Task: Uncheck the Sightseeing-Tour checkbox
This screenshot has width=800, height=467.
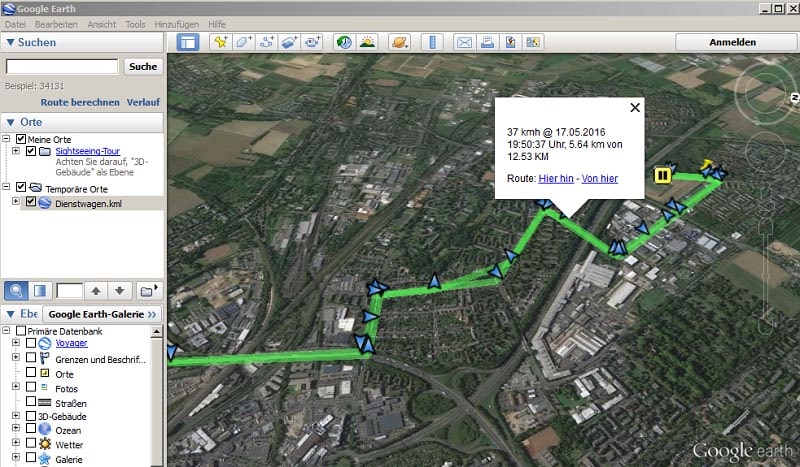Action: tap(31, 151)
